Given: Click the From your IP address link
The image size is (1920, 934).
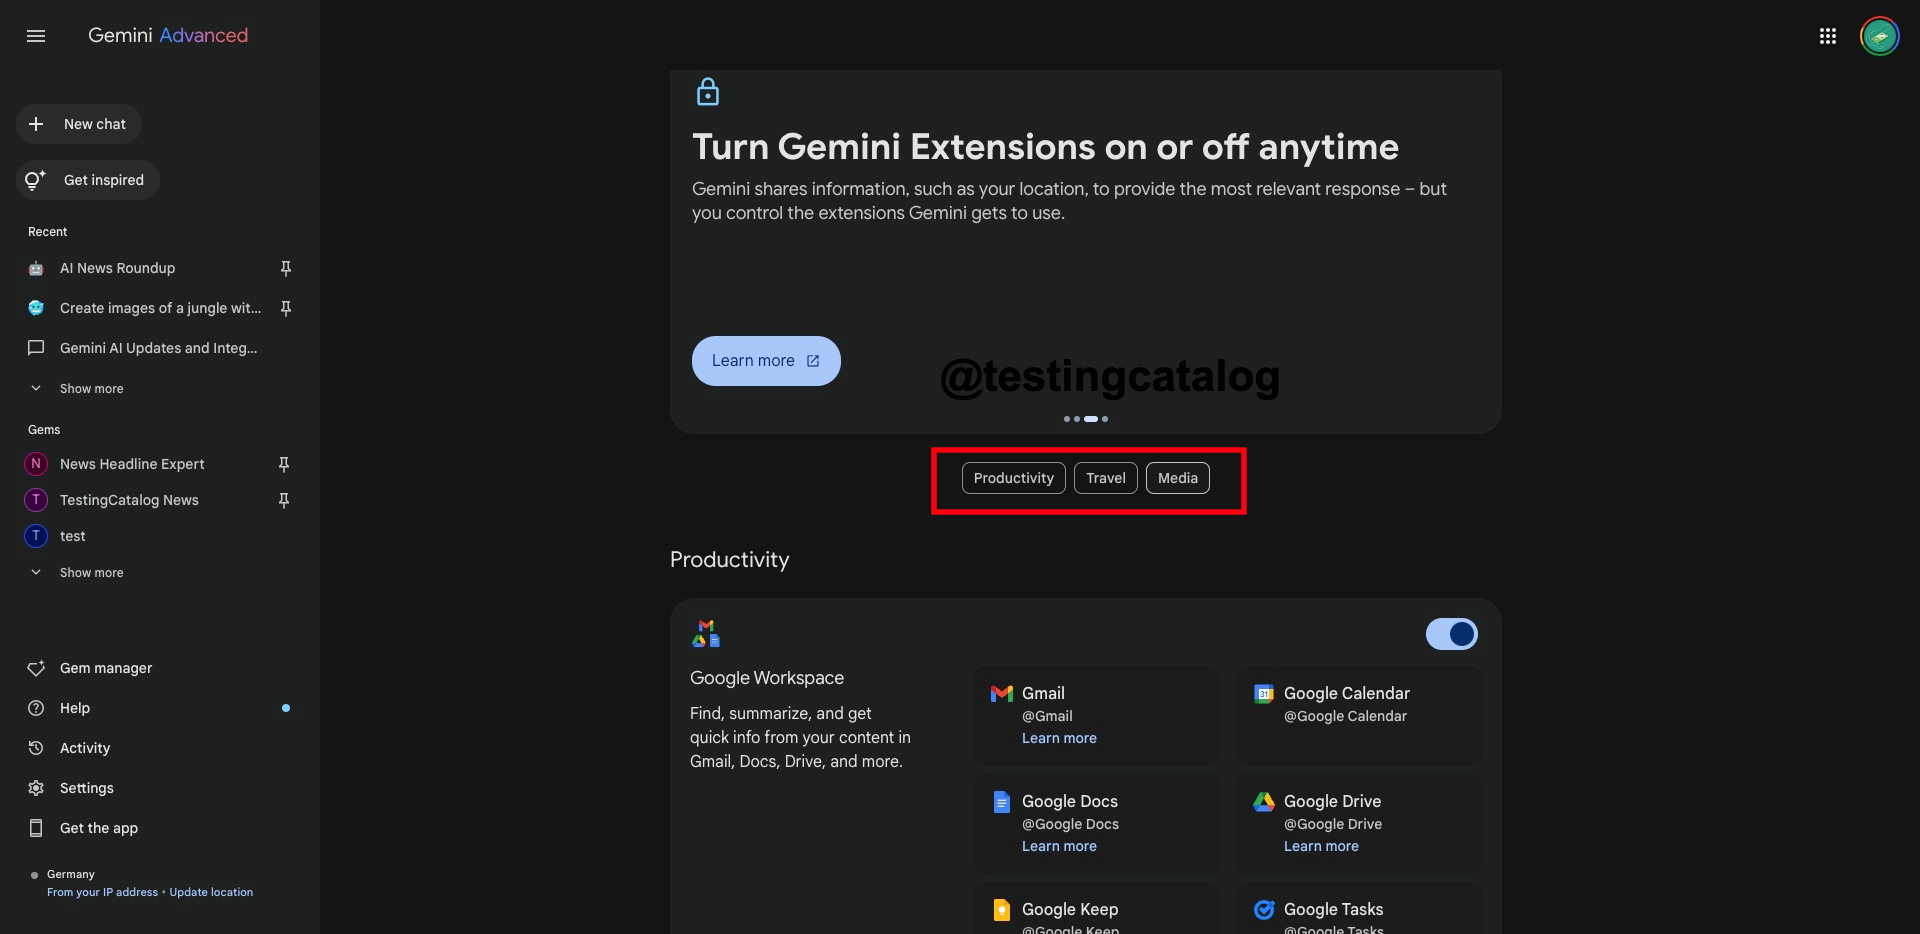Looking at the screenshot, I should click(x=102, y=892).
